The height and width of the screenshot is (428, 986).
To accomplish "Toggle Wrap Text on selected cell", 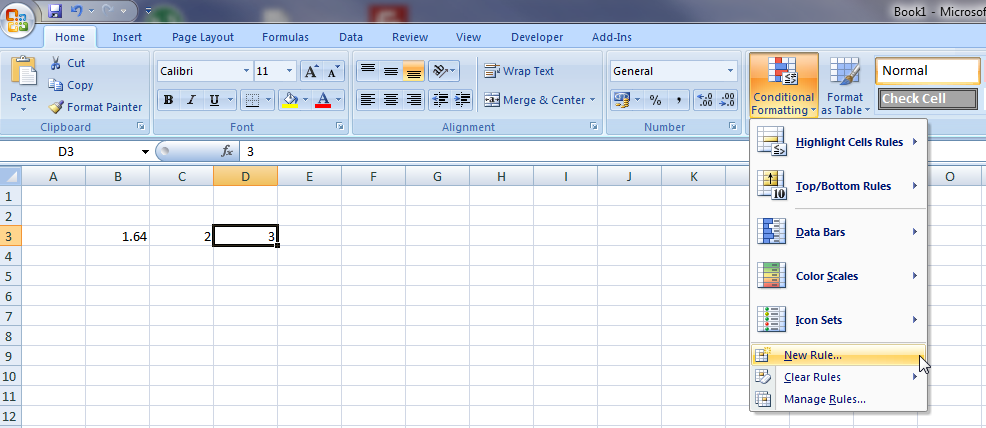I will (x=518, y=71).
